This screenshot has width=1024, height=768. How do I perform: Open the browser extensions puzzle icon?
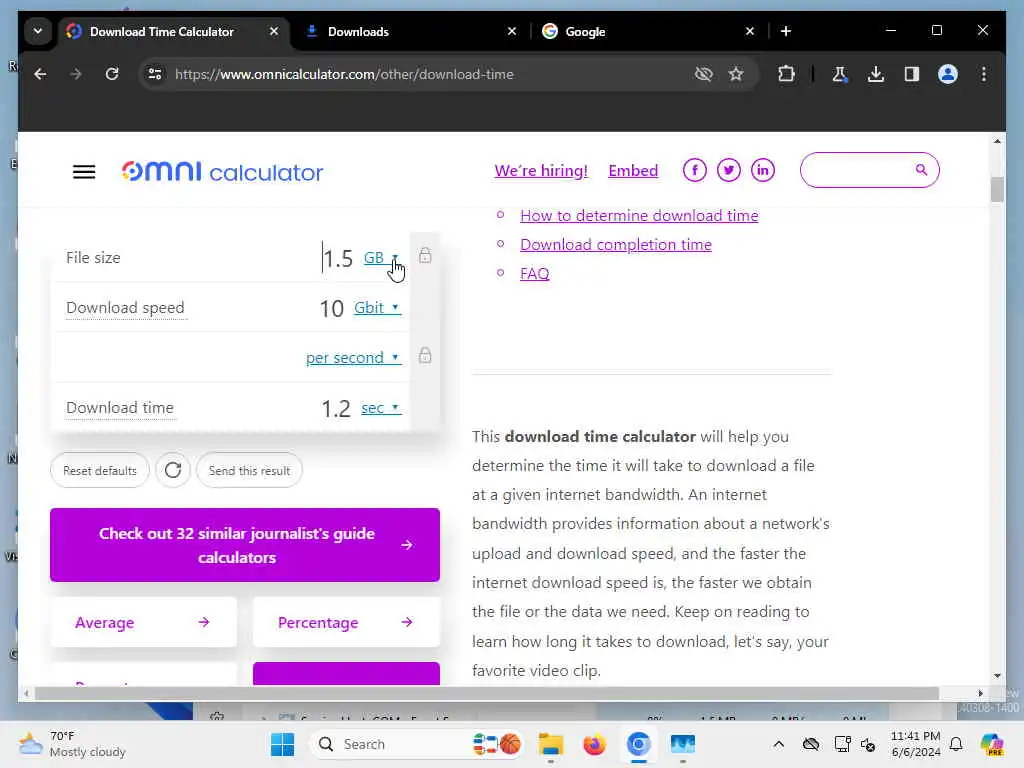[x=786, y=74]
